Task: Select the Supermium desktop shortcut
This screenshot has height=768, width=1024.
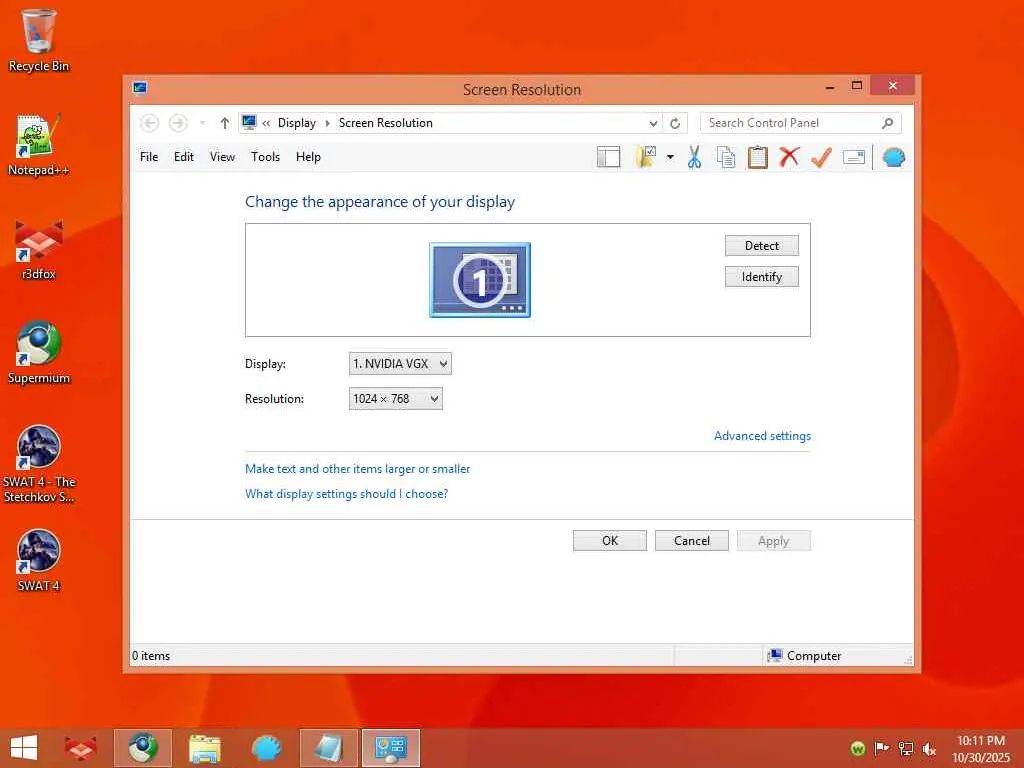Action: [x=39, y=353]
